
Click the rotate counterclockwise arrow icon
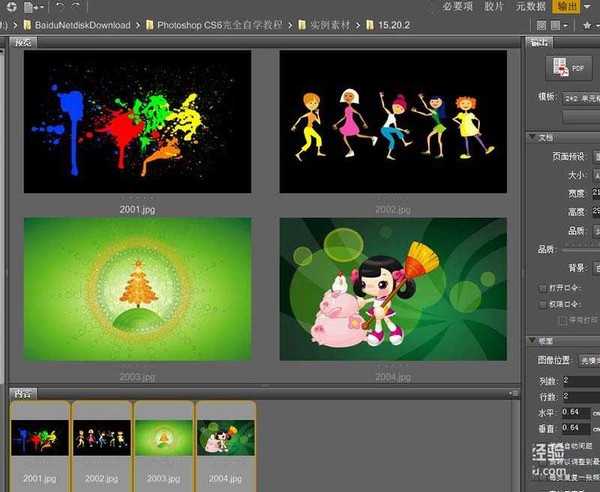coord(60,6)
